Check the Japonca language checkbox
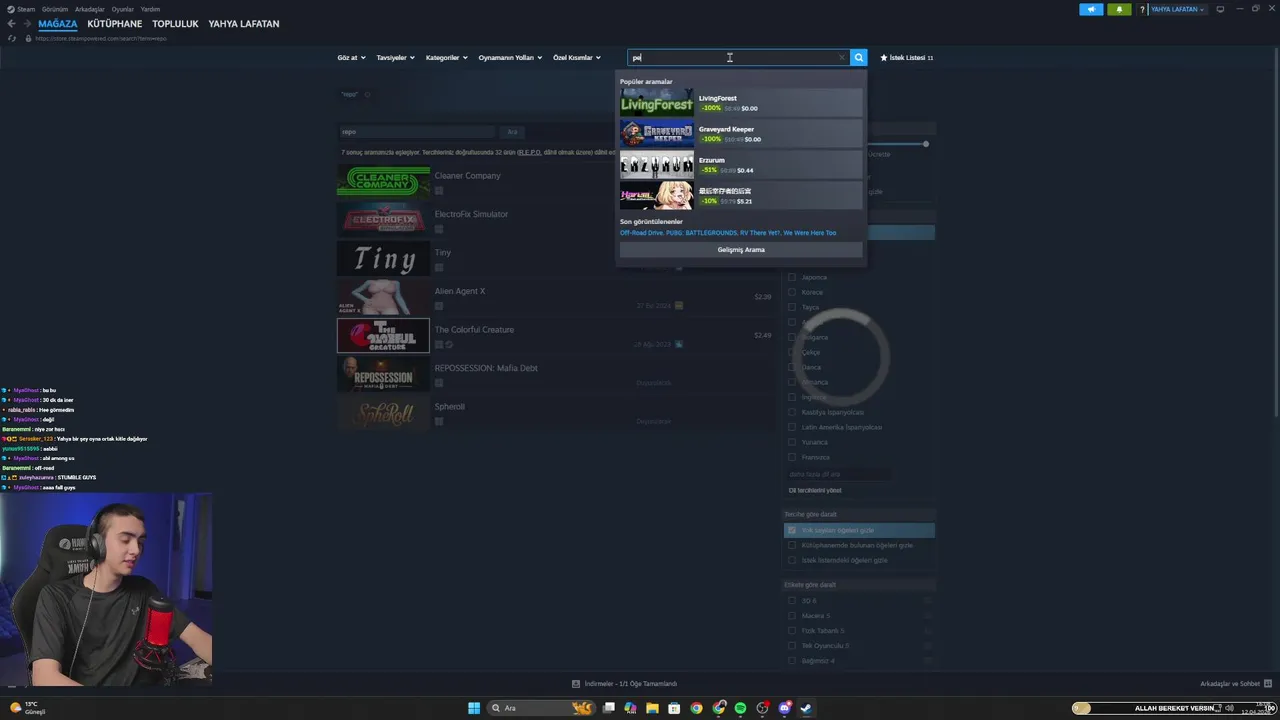The image size is (1280, 720). [x=792, y=277]
